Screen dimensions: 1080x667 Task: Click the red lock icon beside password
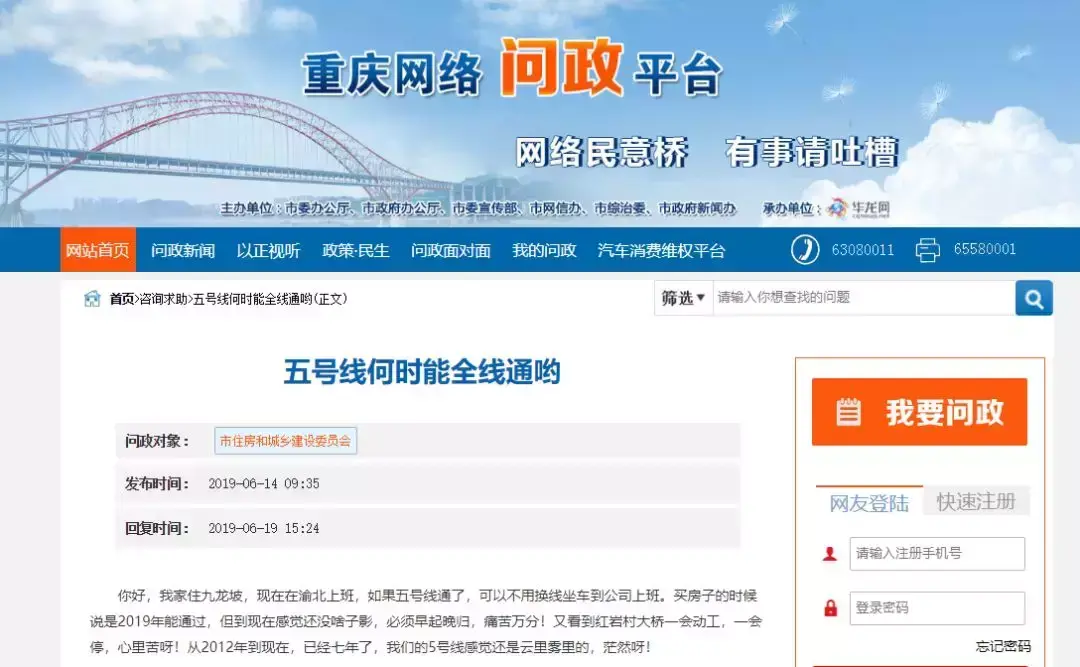829,608
